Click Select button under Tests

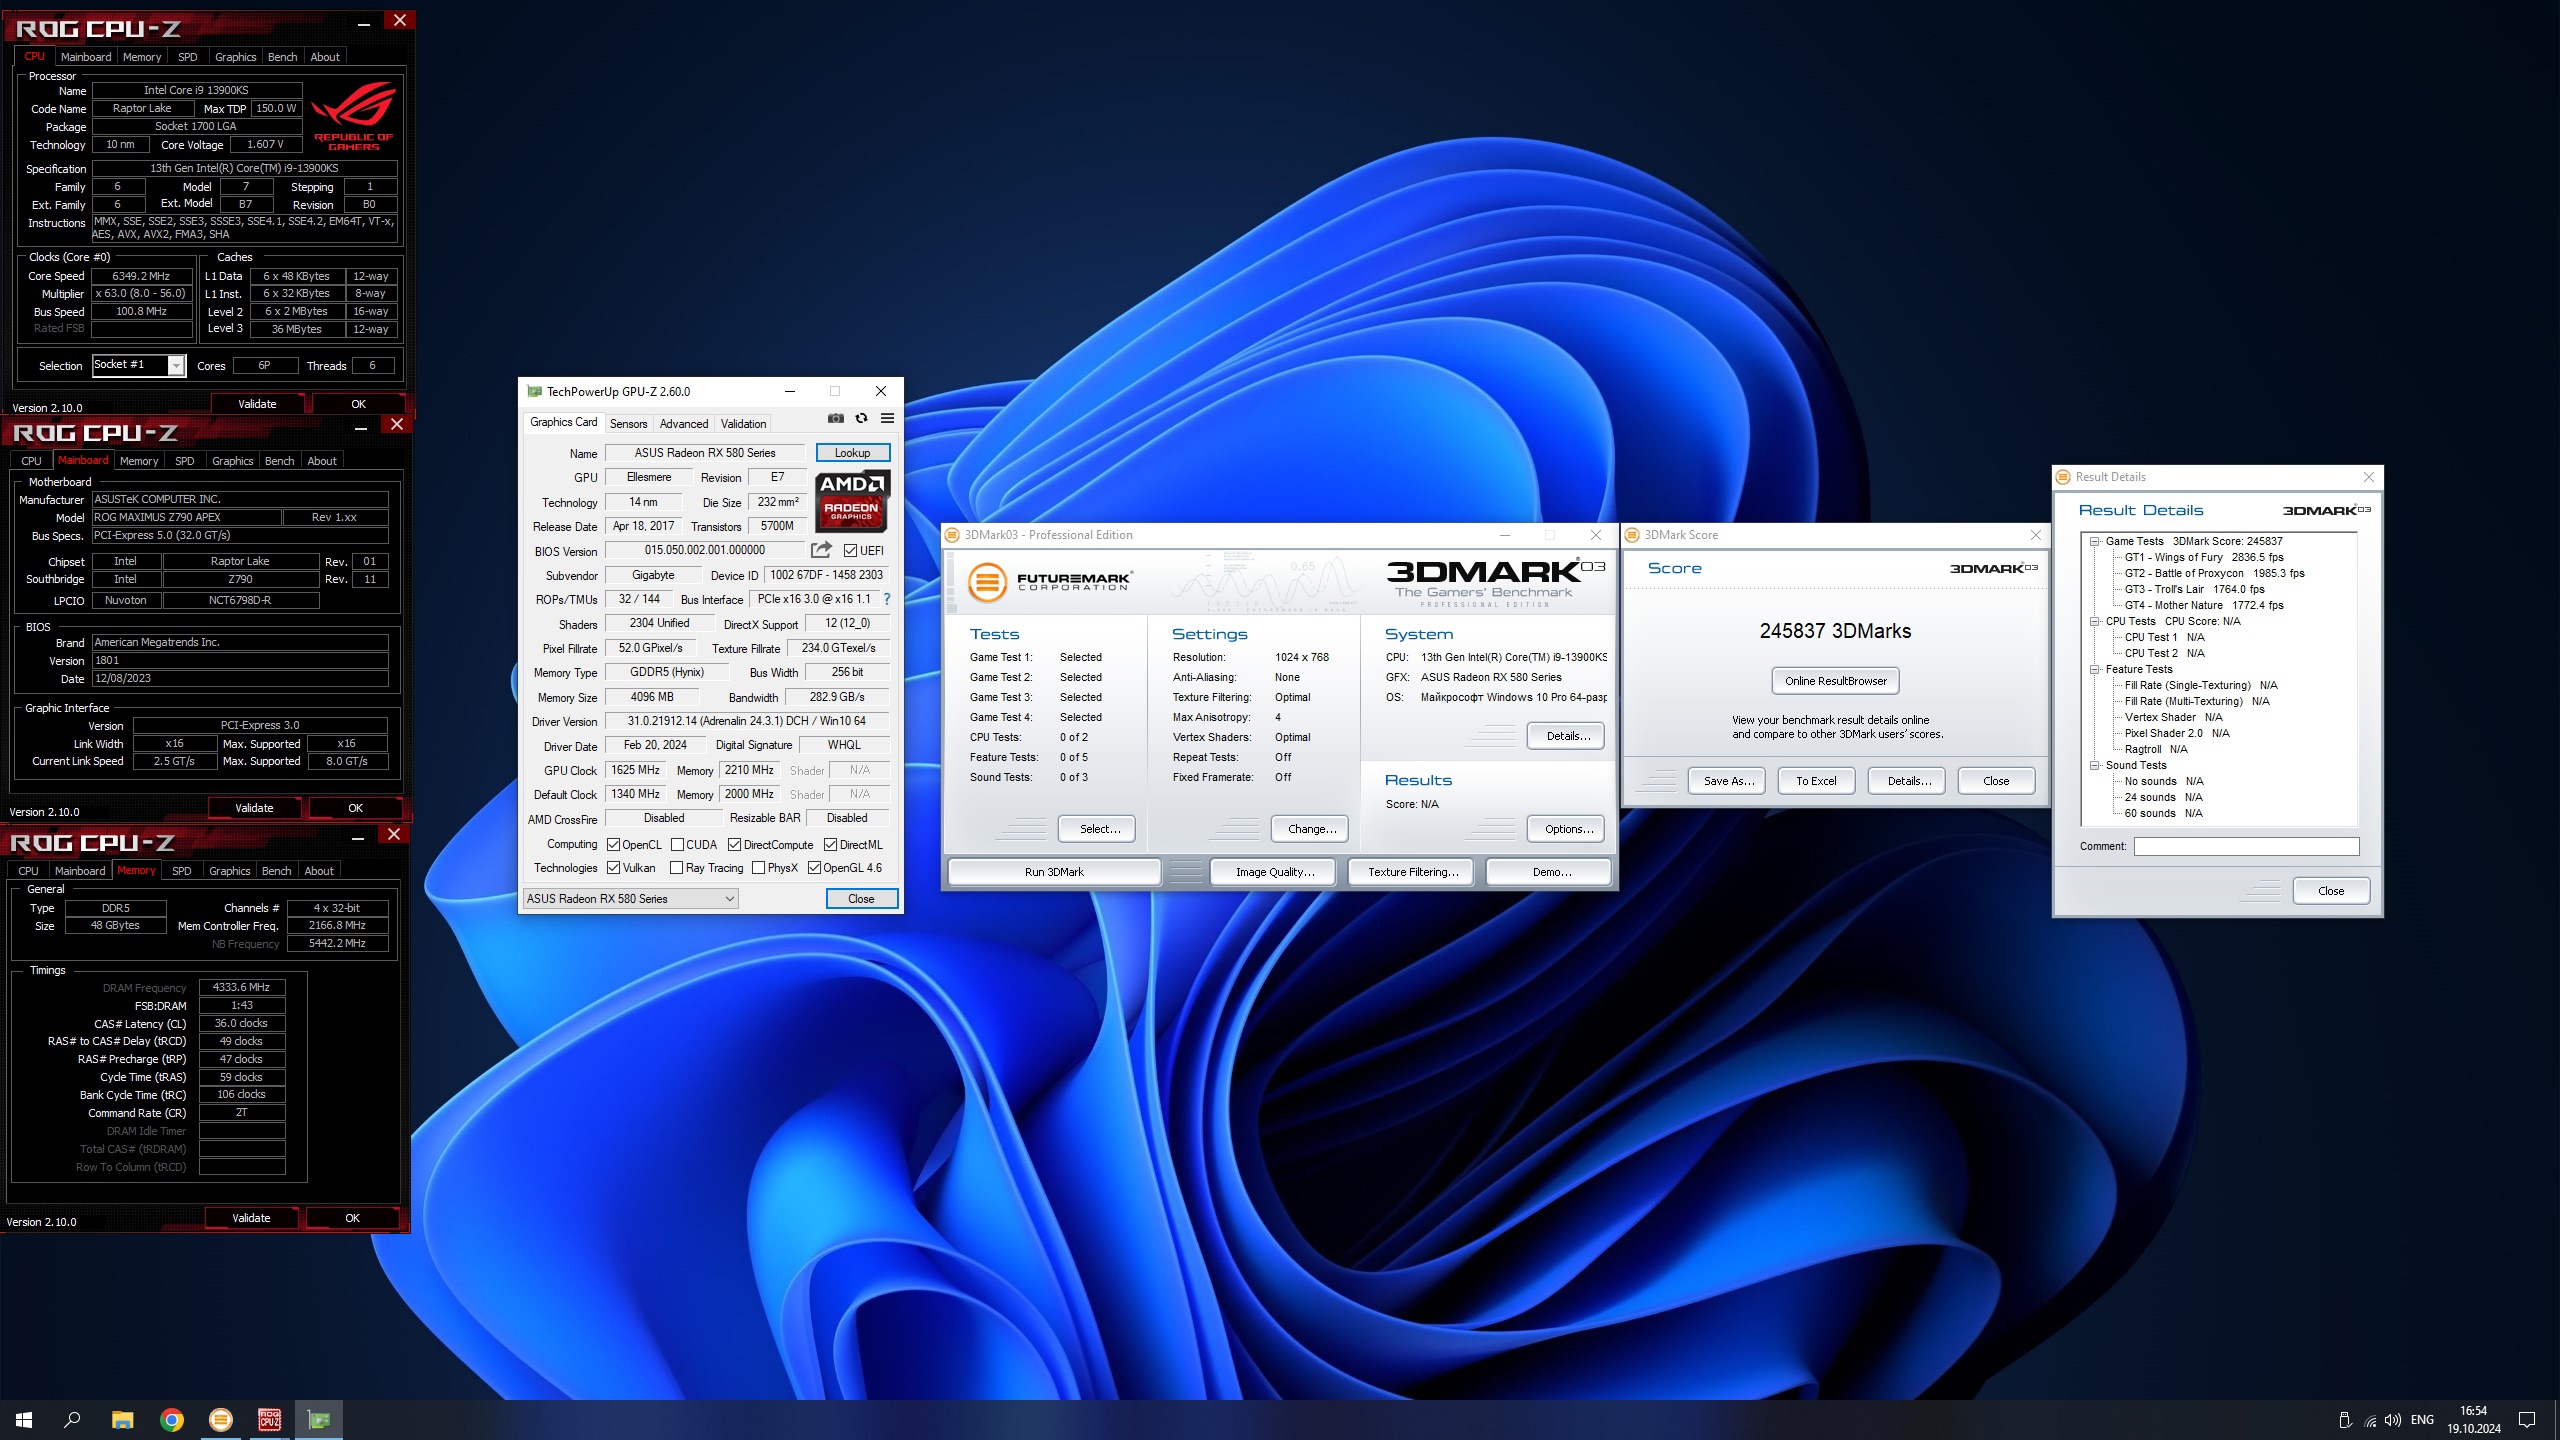(1097, 829)
